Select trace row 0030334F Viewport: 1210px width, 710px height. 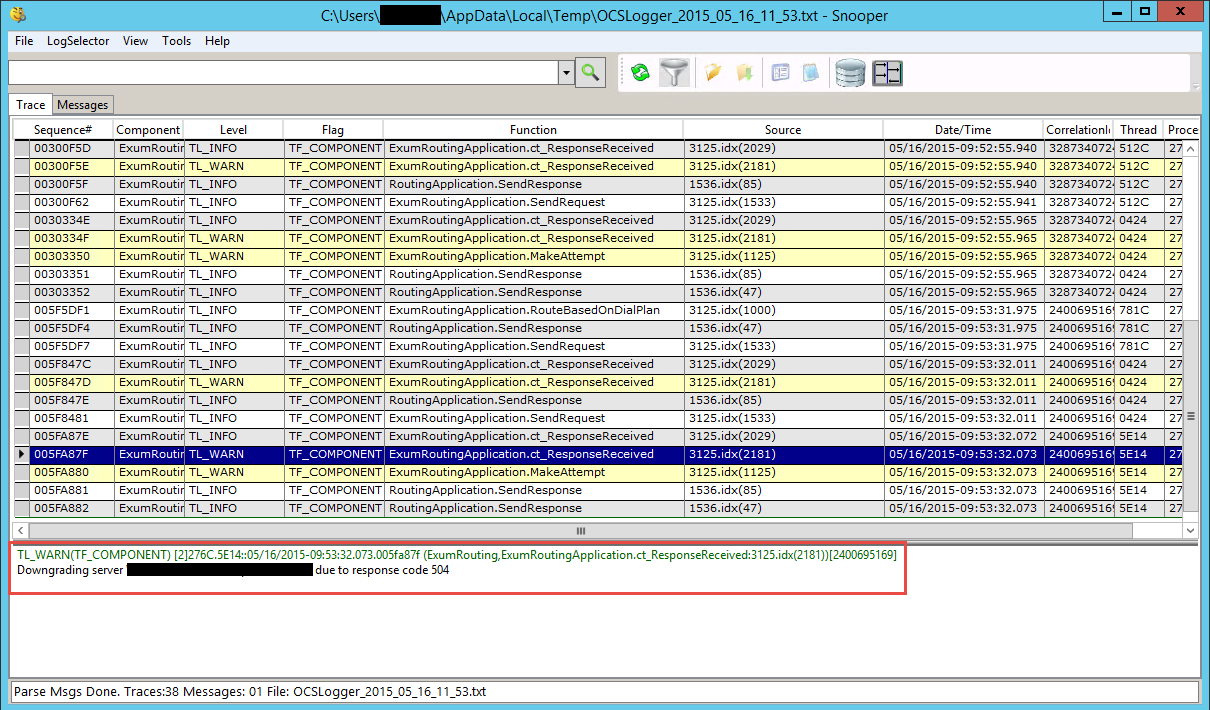tap(597, 238)
